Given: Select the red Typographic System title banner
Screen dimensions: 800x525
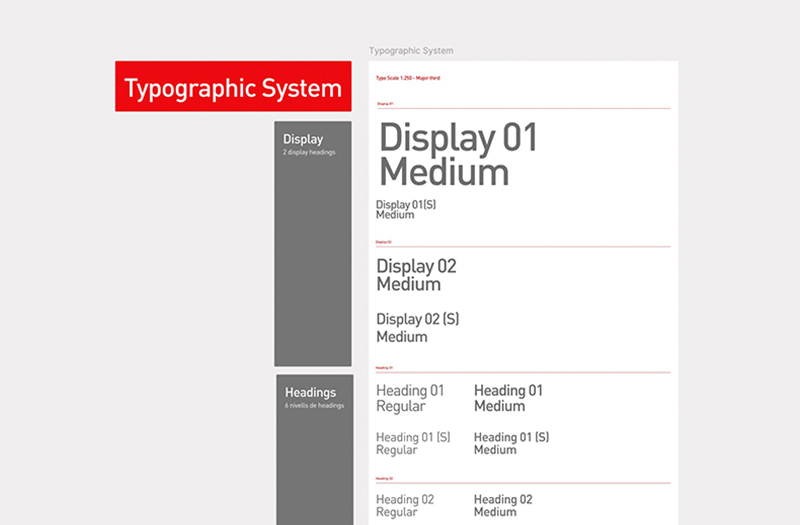Looking at the screenshot, I should pyautogui.click(x=233, y=87).
